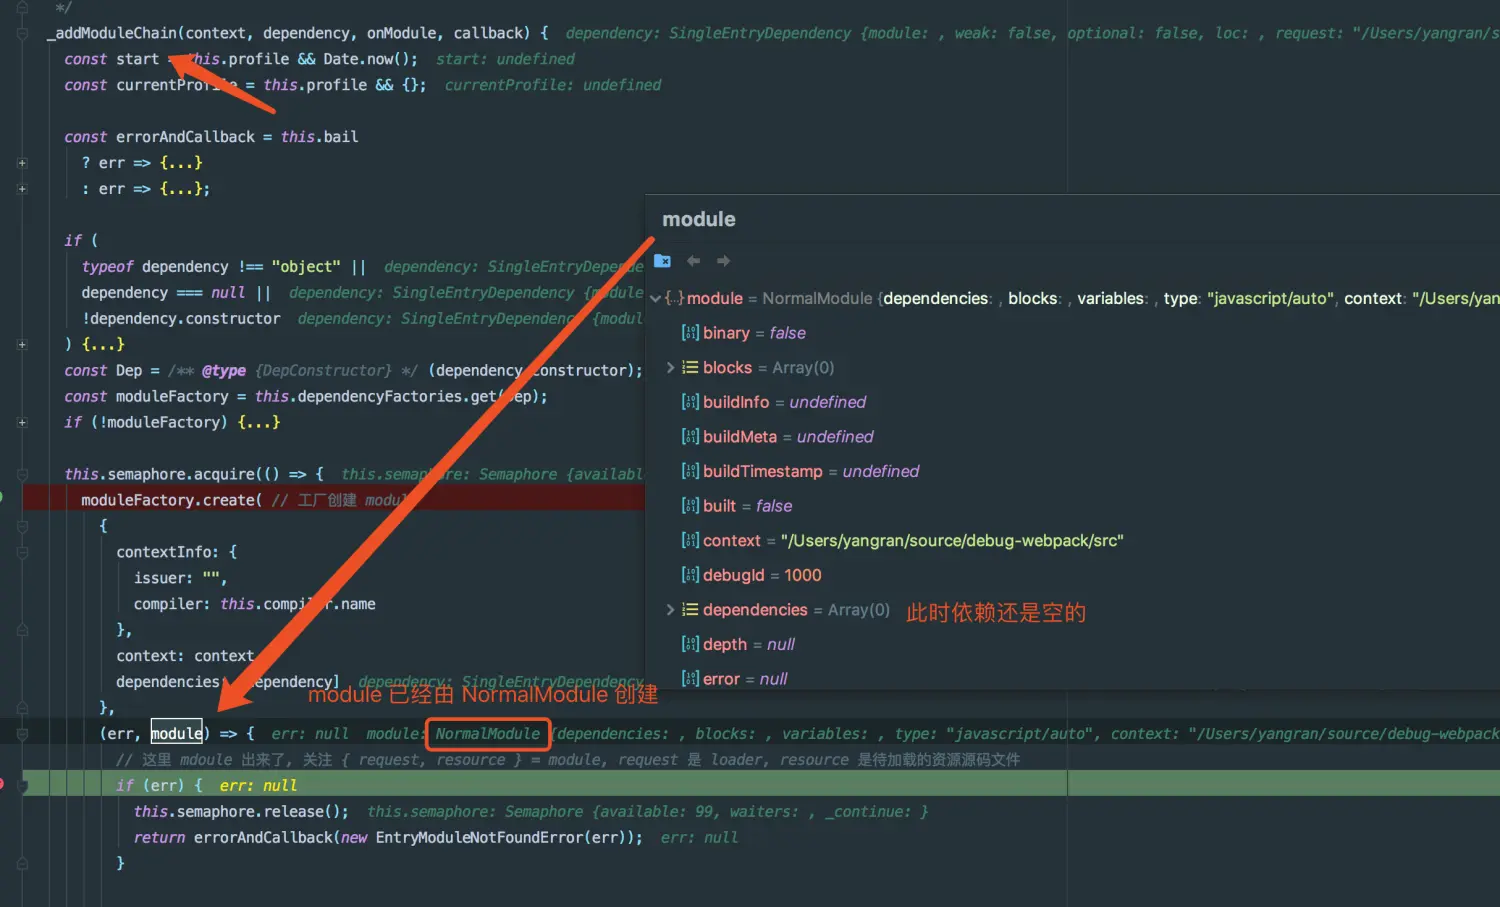Viewport: 1500px width, 907px height.
Task: Click the field icon next to depth
Action: 690,644
